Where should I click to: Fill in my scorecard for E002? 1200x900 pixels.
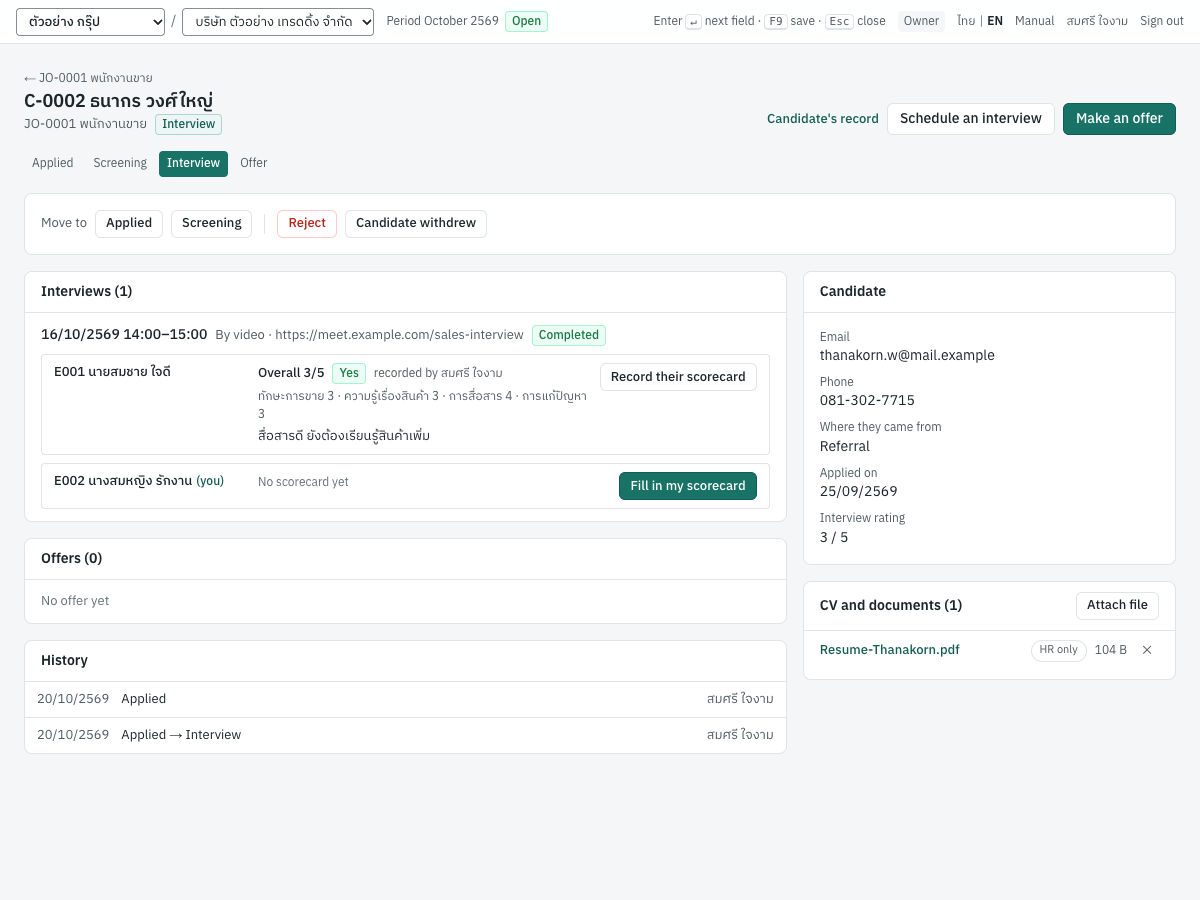click(688, 486)
